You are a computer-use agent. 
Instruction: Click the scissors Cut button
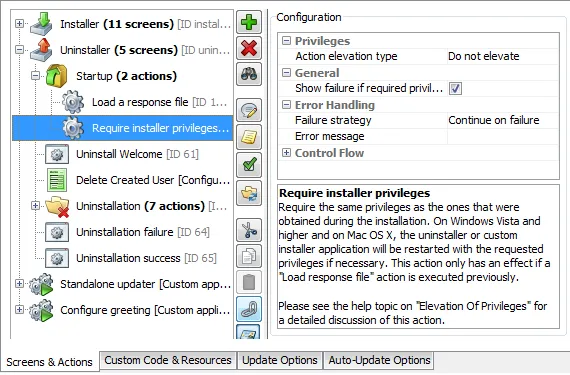[249, 230]
